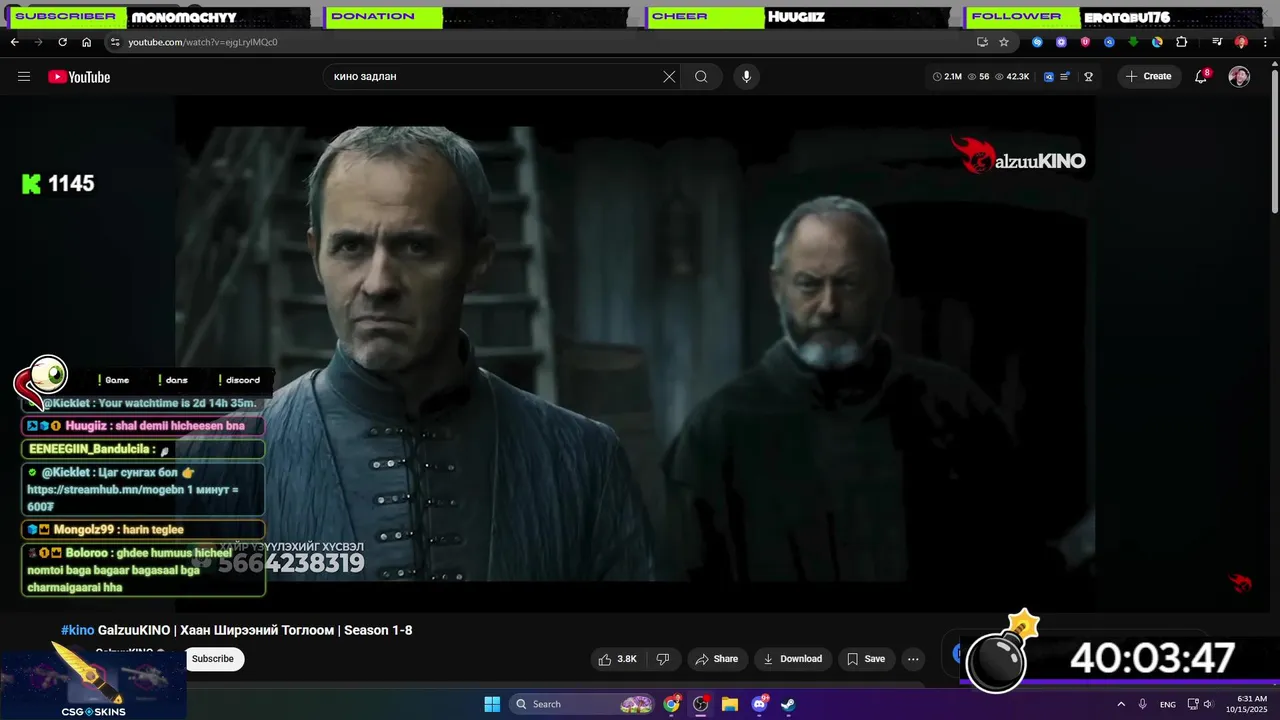Open the media control button
This screenshot has height=720, width=1280.
coord(1217,42)
